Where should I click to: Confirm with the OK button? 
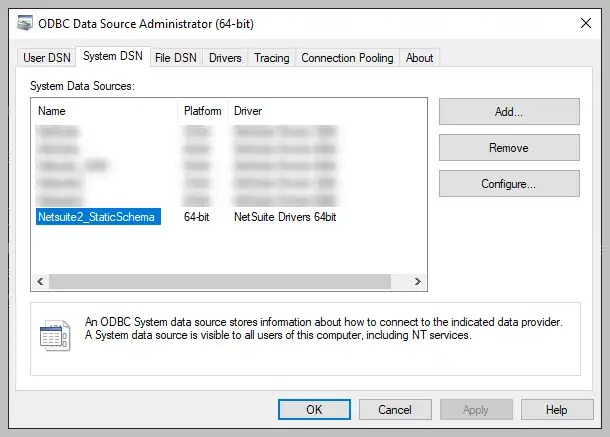click(314, 410)
